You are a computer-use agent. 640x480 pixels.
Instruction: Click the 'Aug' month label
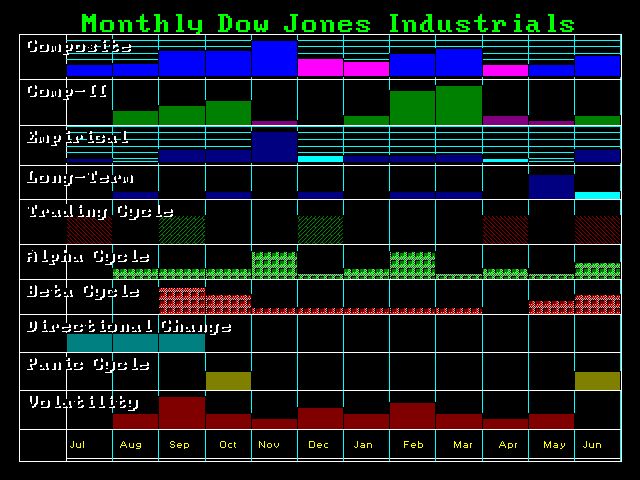tap(131, 445)
